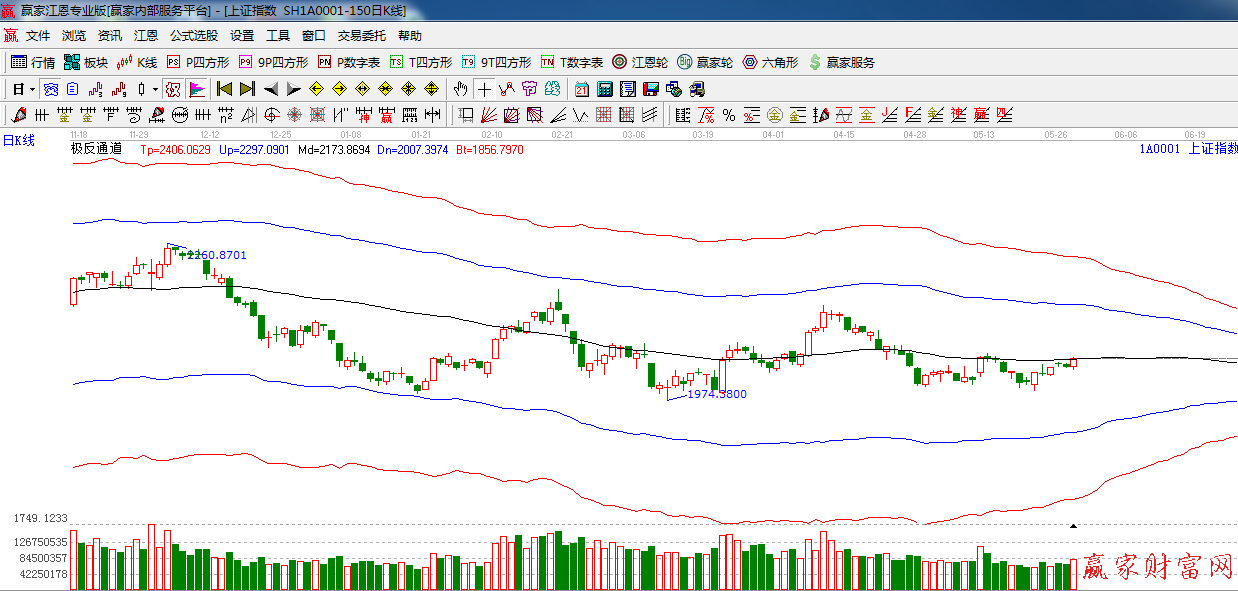This screenshot has height=591, width=1238.
Task: Toggle the 权 (rights adjustment) button
Action: [x=173, y=89]
